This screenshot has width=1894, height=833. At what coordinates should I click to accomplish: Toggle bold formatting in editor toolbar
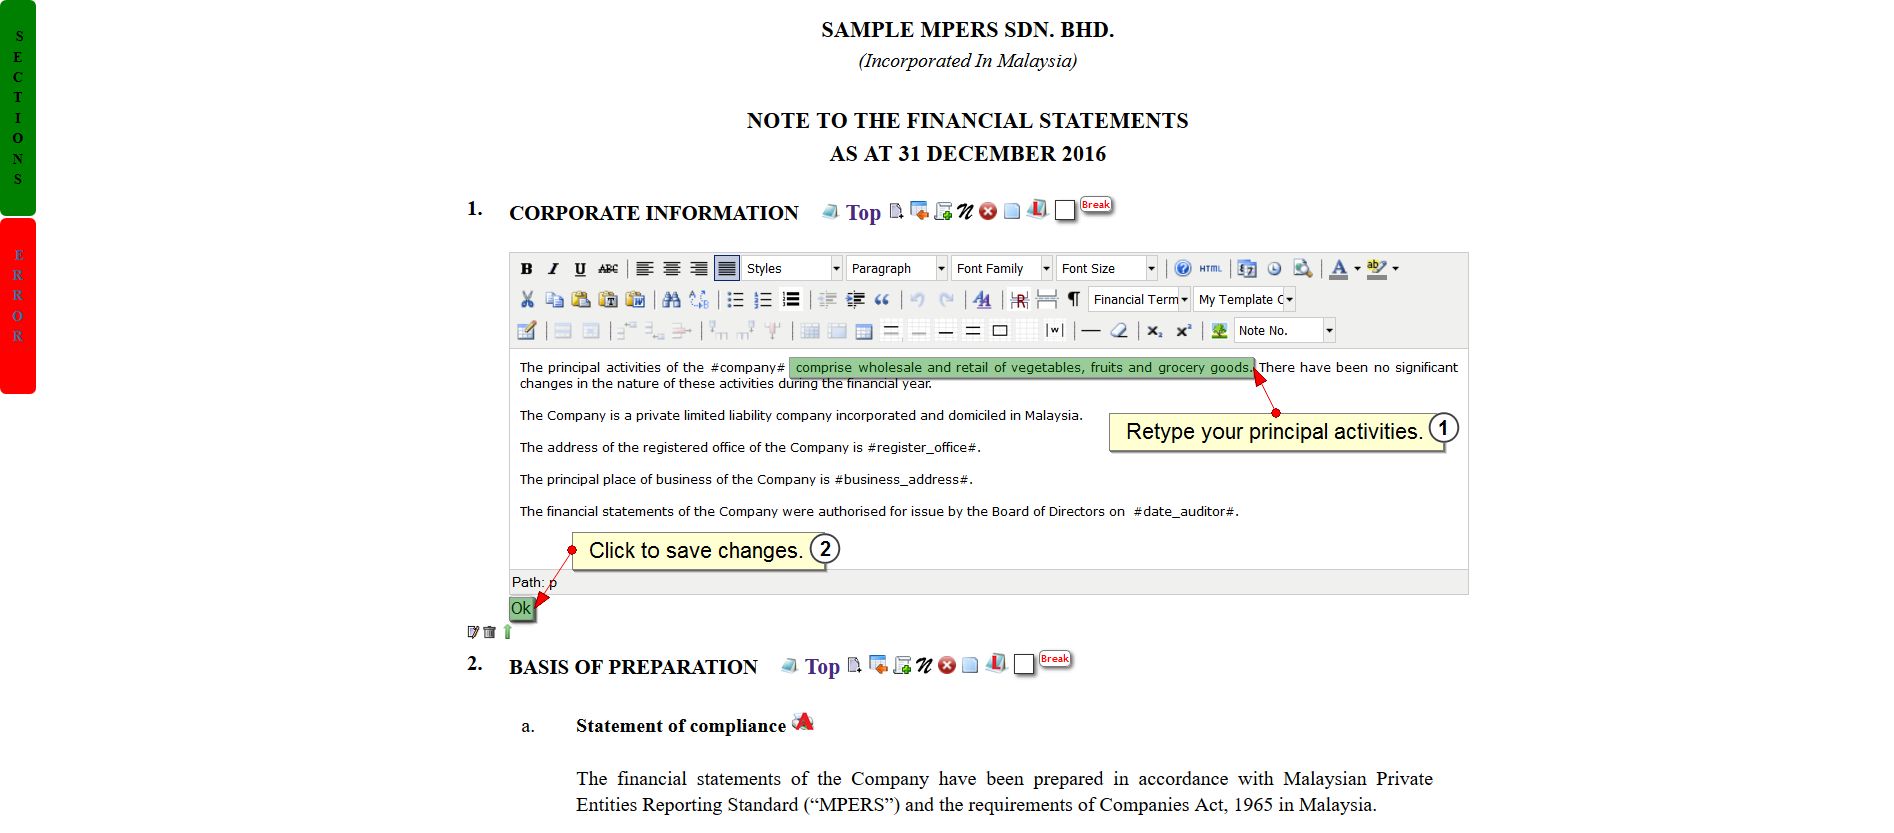pyautogui.click(x=526, y=269)
